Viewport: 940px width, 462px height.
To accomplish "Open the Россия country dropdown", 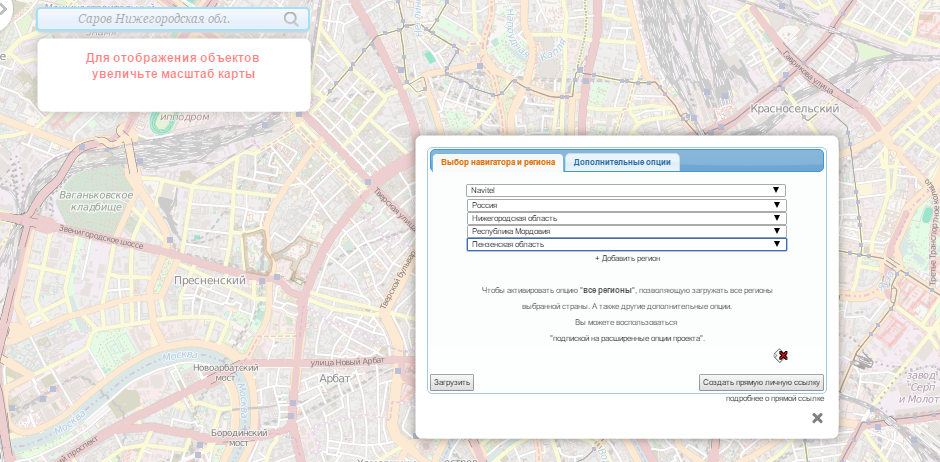I will [626, 205].
